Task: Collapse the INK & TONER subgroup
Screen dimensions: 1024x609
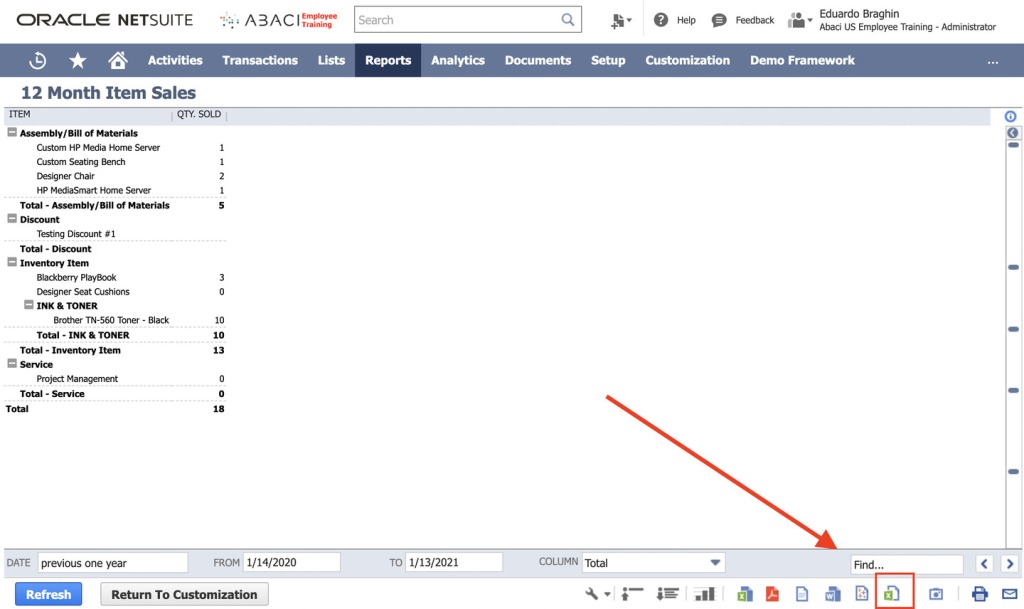Action: [30, 305]
